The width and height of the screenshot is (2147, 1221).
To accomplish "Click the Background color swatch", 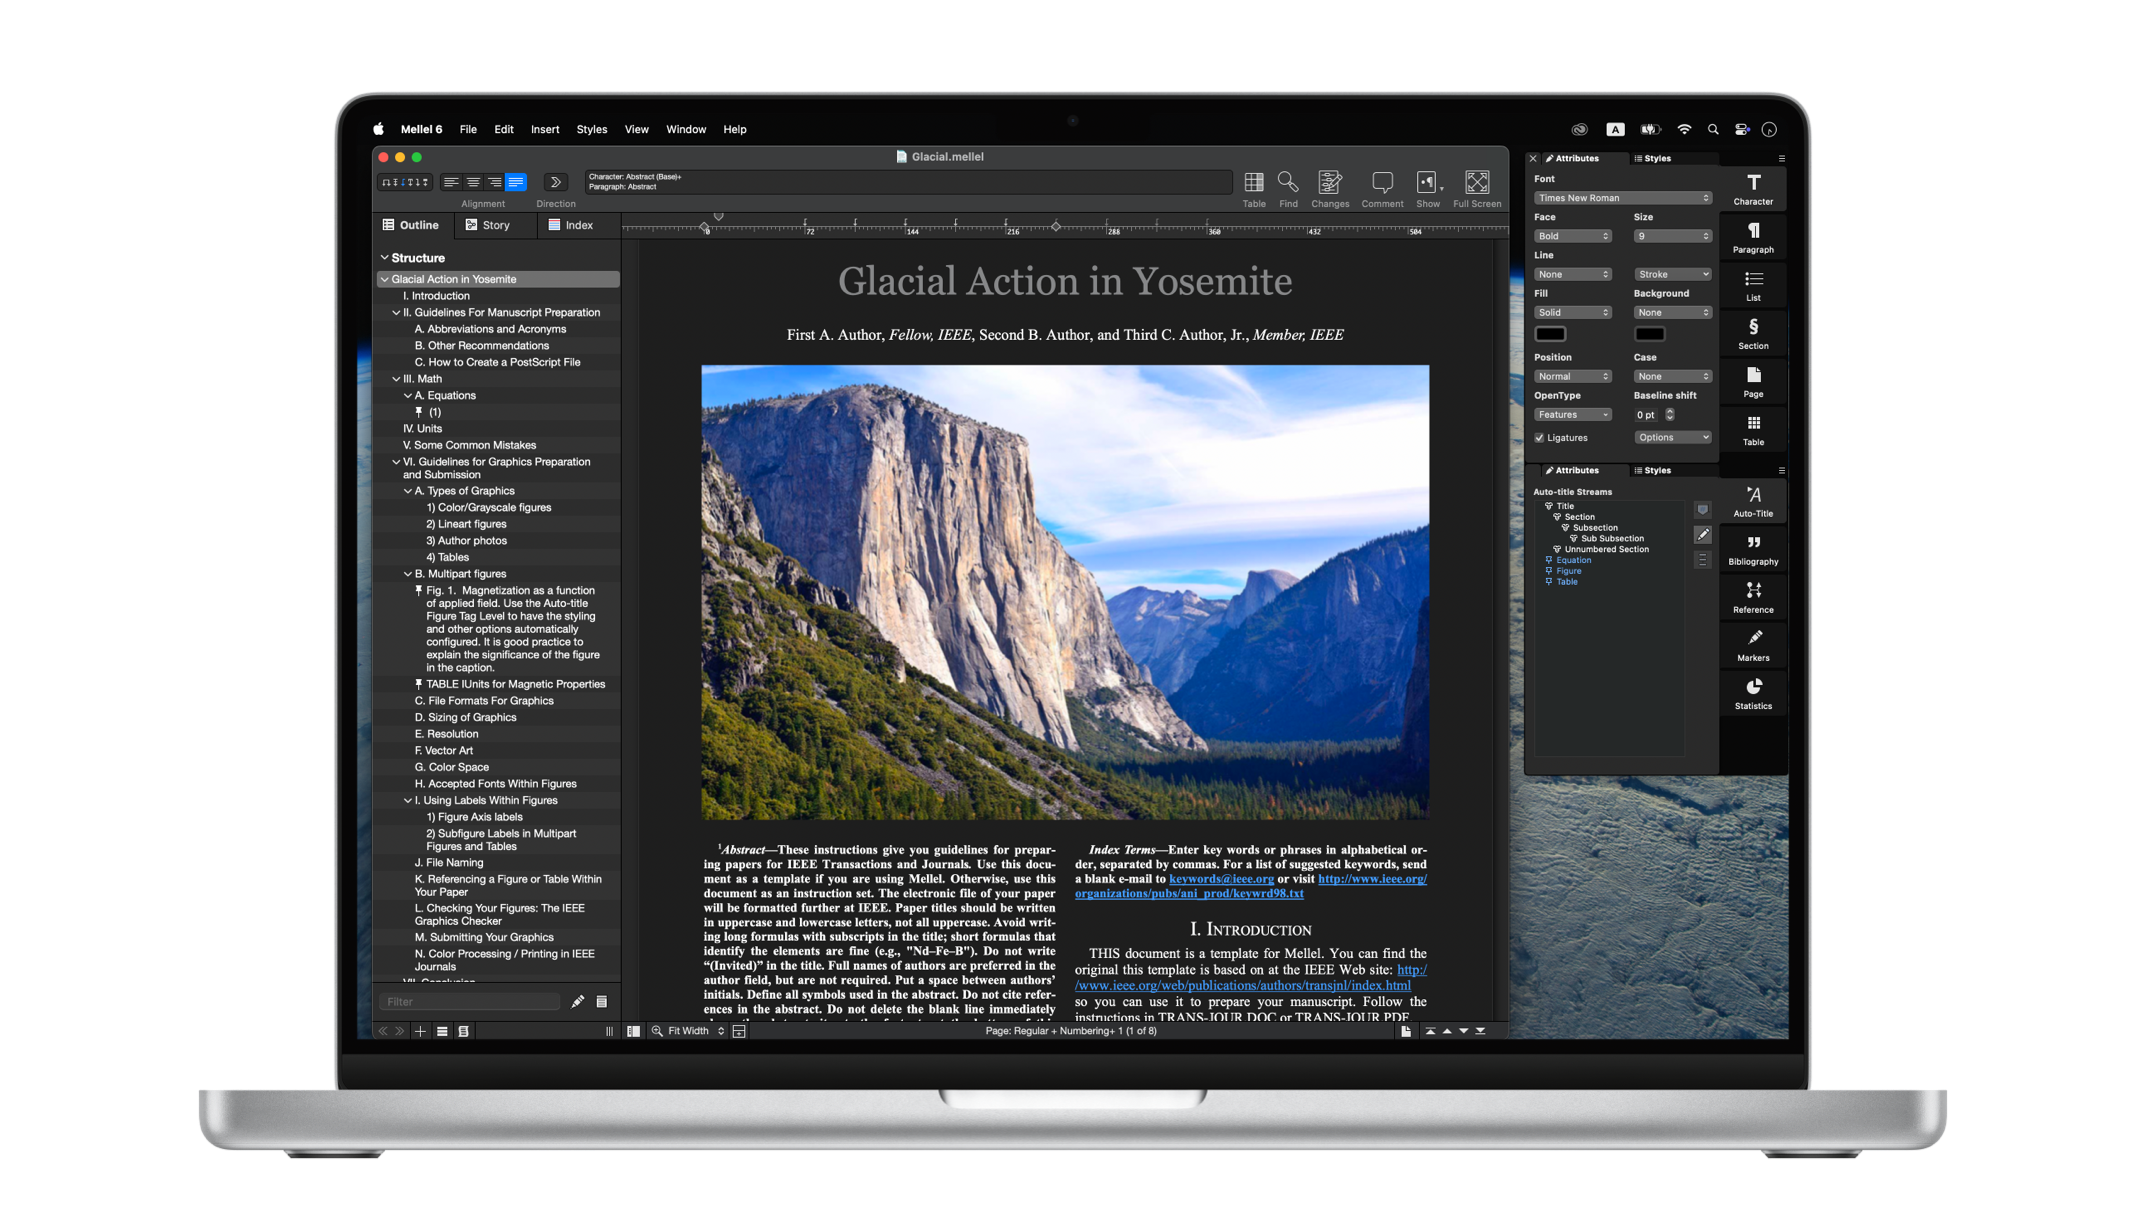I will (1649, 333).
